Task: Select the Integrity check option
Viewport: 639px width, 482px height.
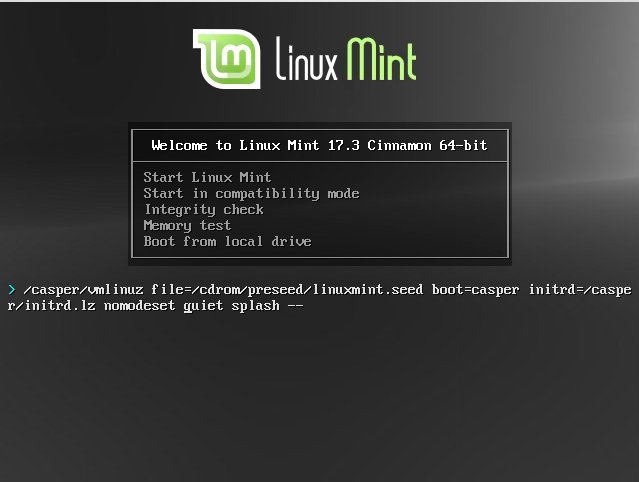Action: click(x=204, y=209)
